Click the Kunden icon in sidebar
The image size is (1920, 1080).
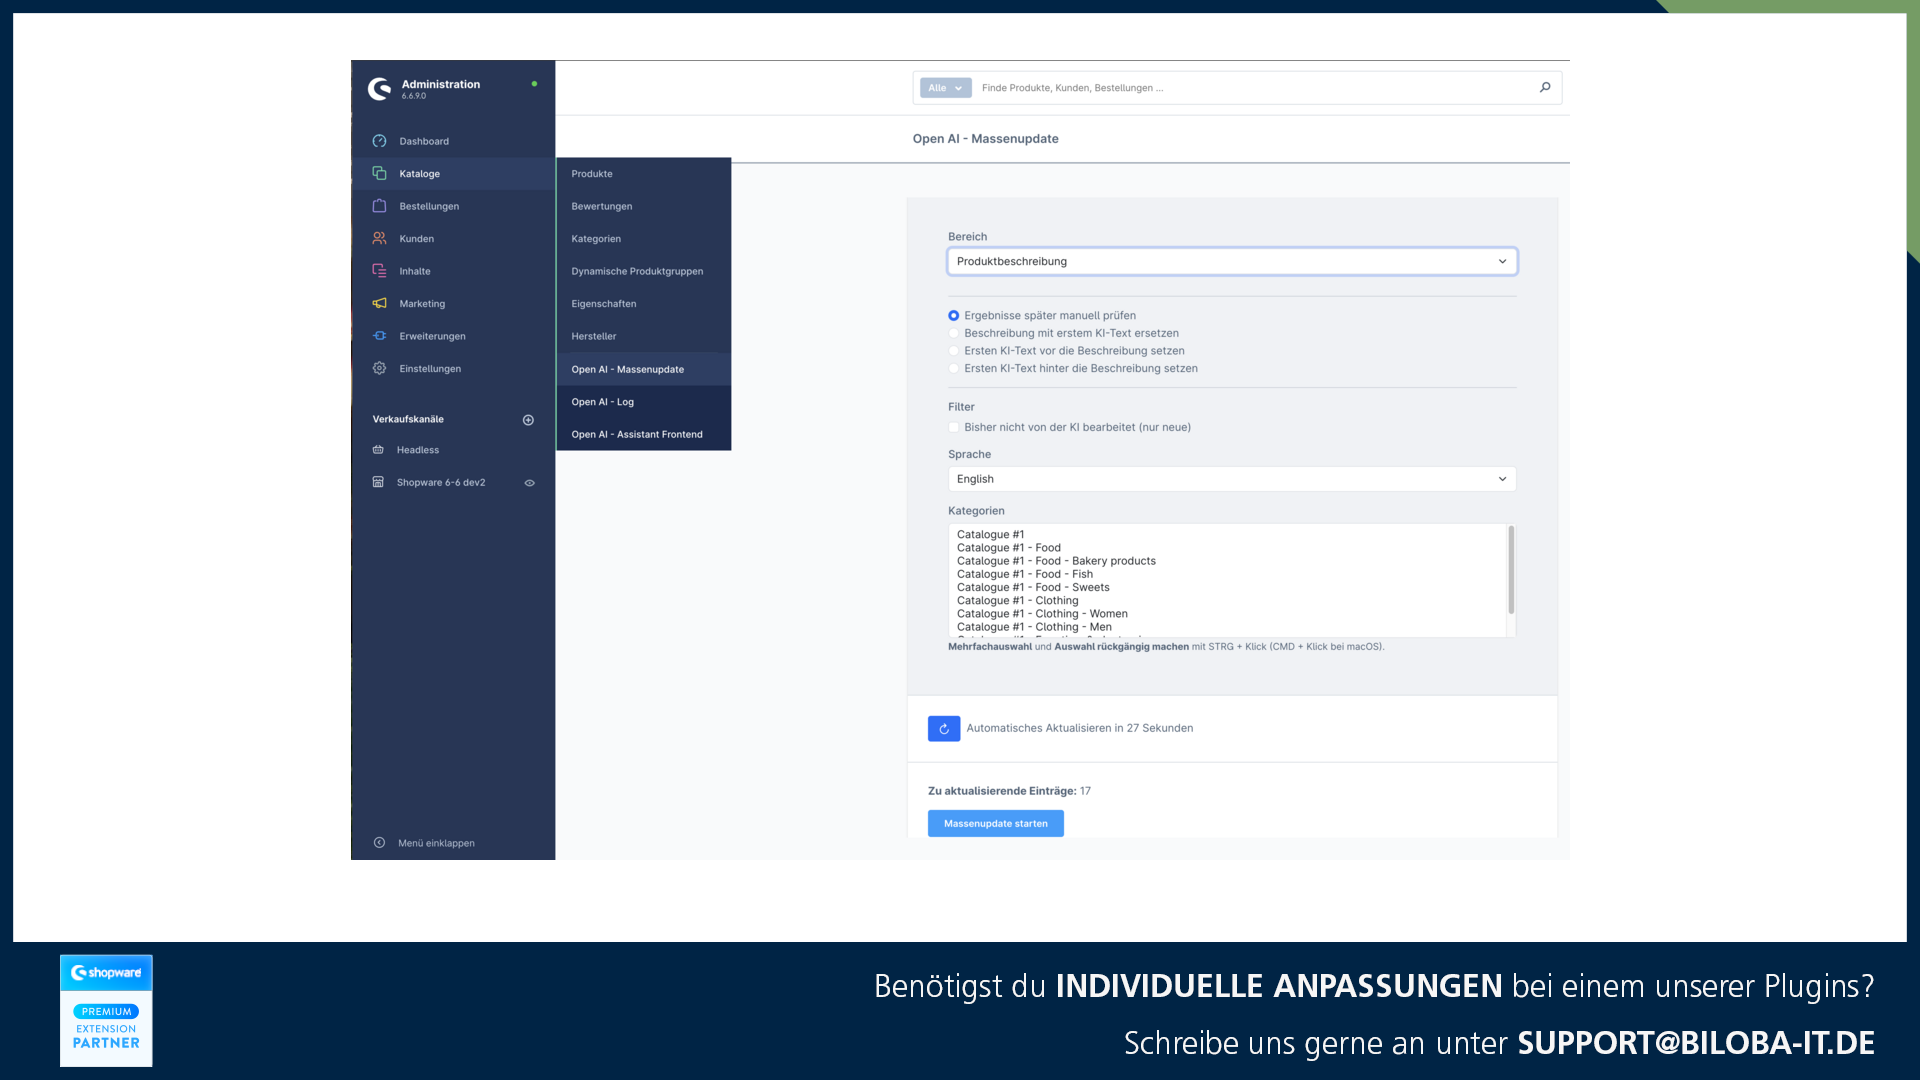click(x=378, y=239)
